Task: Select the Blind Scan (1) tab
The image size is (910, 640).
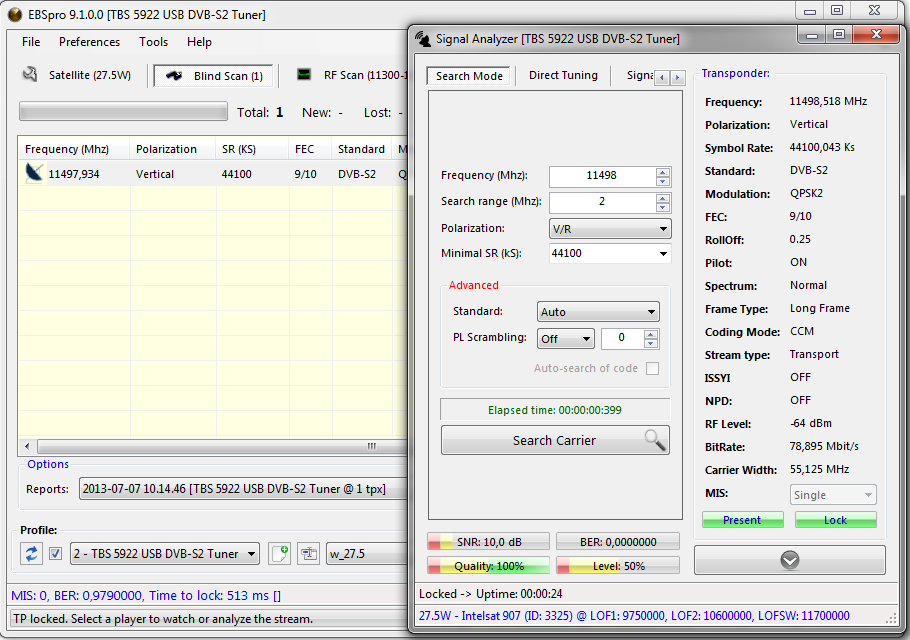Action: [214, 76]
